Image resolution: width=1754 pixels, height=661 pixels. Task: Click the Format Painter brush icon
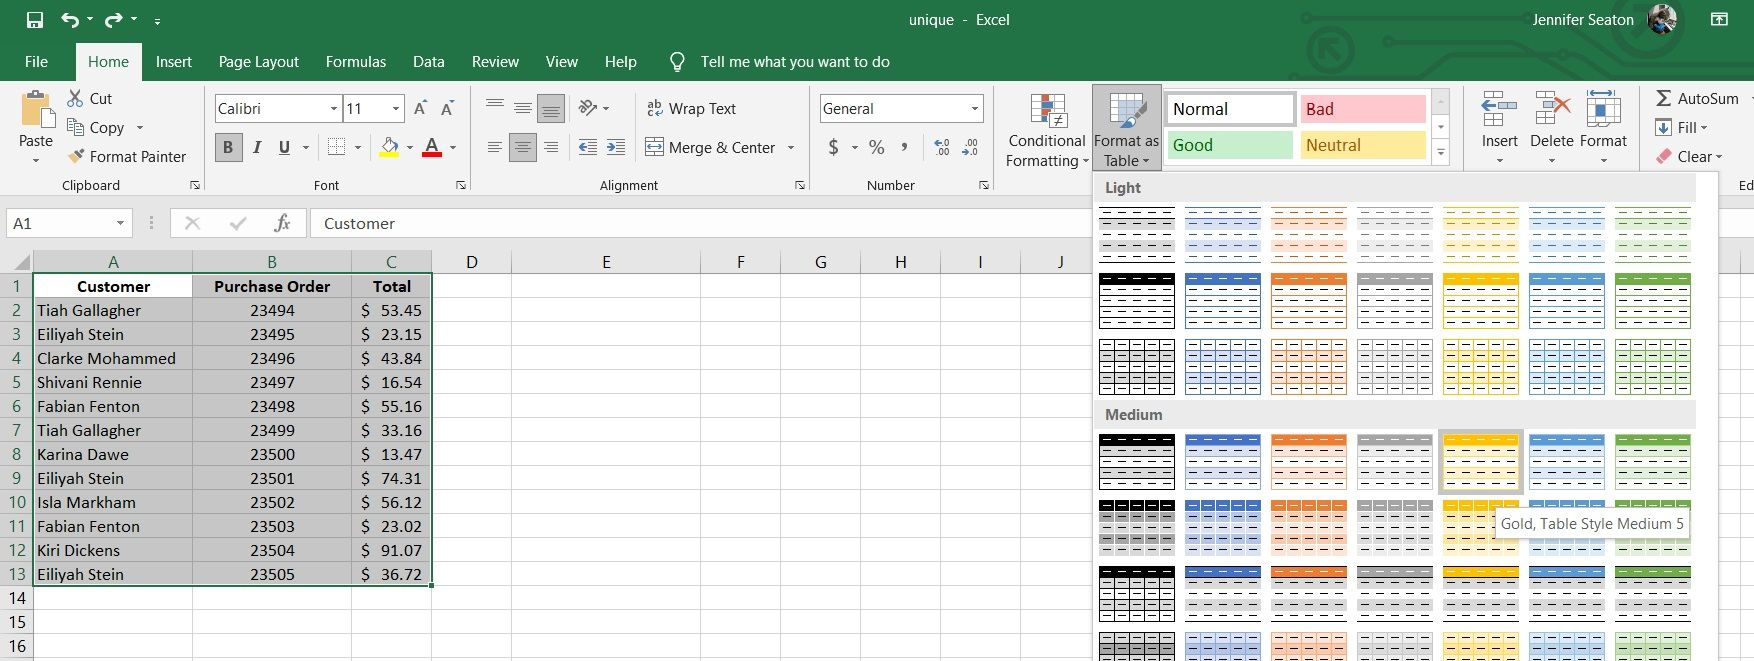76,157
